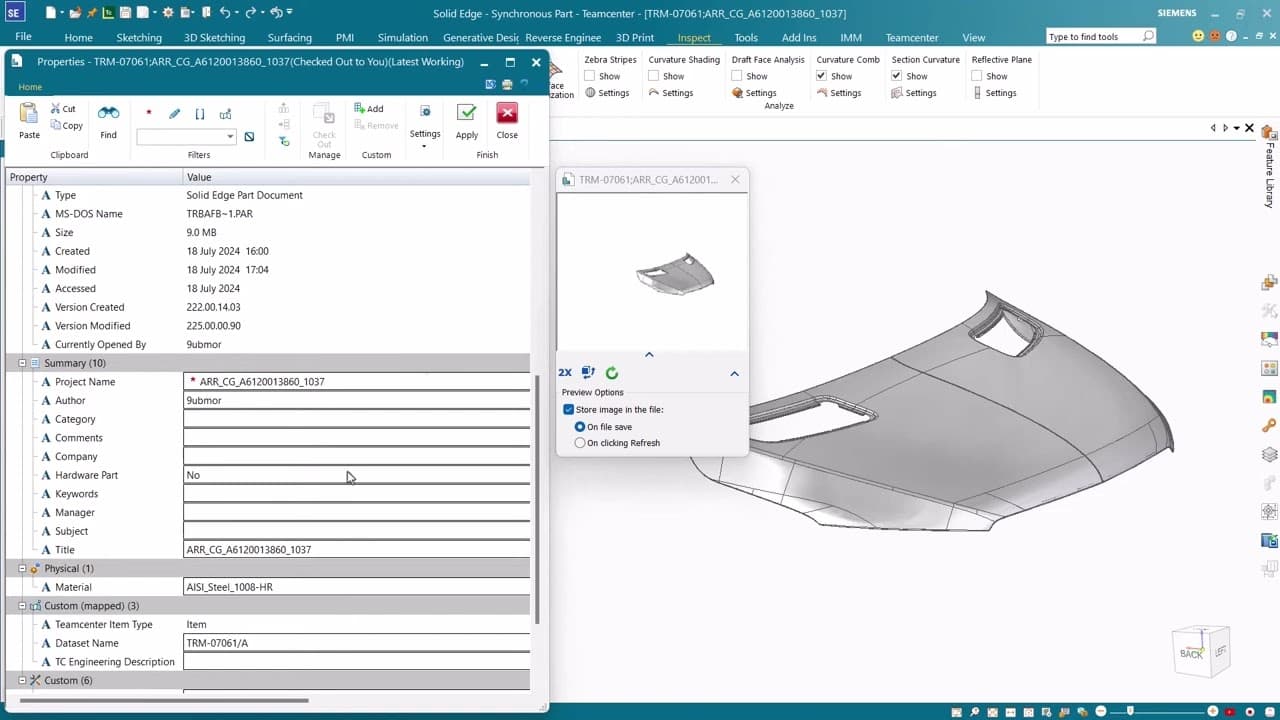Click the preview capture icon next to 2X
1280x720 pixels.
[x=588, y=373]
